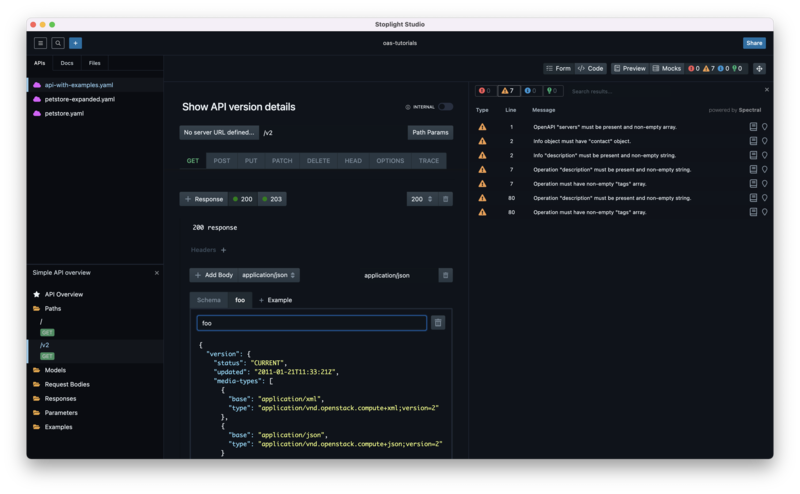Switch to the APIs tab
The image size is (800, 494).
click(40, 63)
